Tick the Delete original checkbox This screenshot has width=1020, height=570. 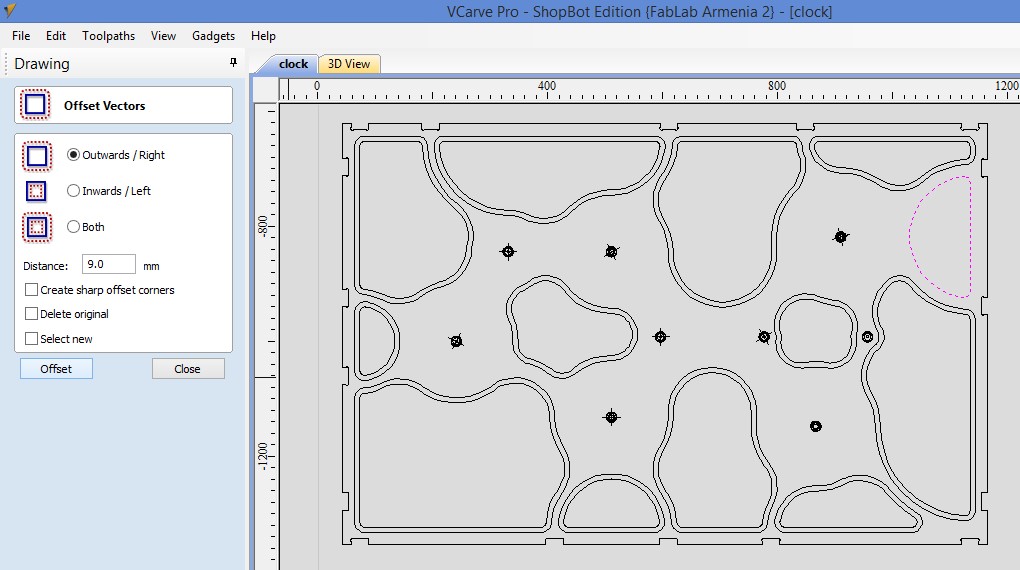(x=31, y=314)
